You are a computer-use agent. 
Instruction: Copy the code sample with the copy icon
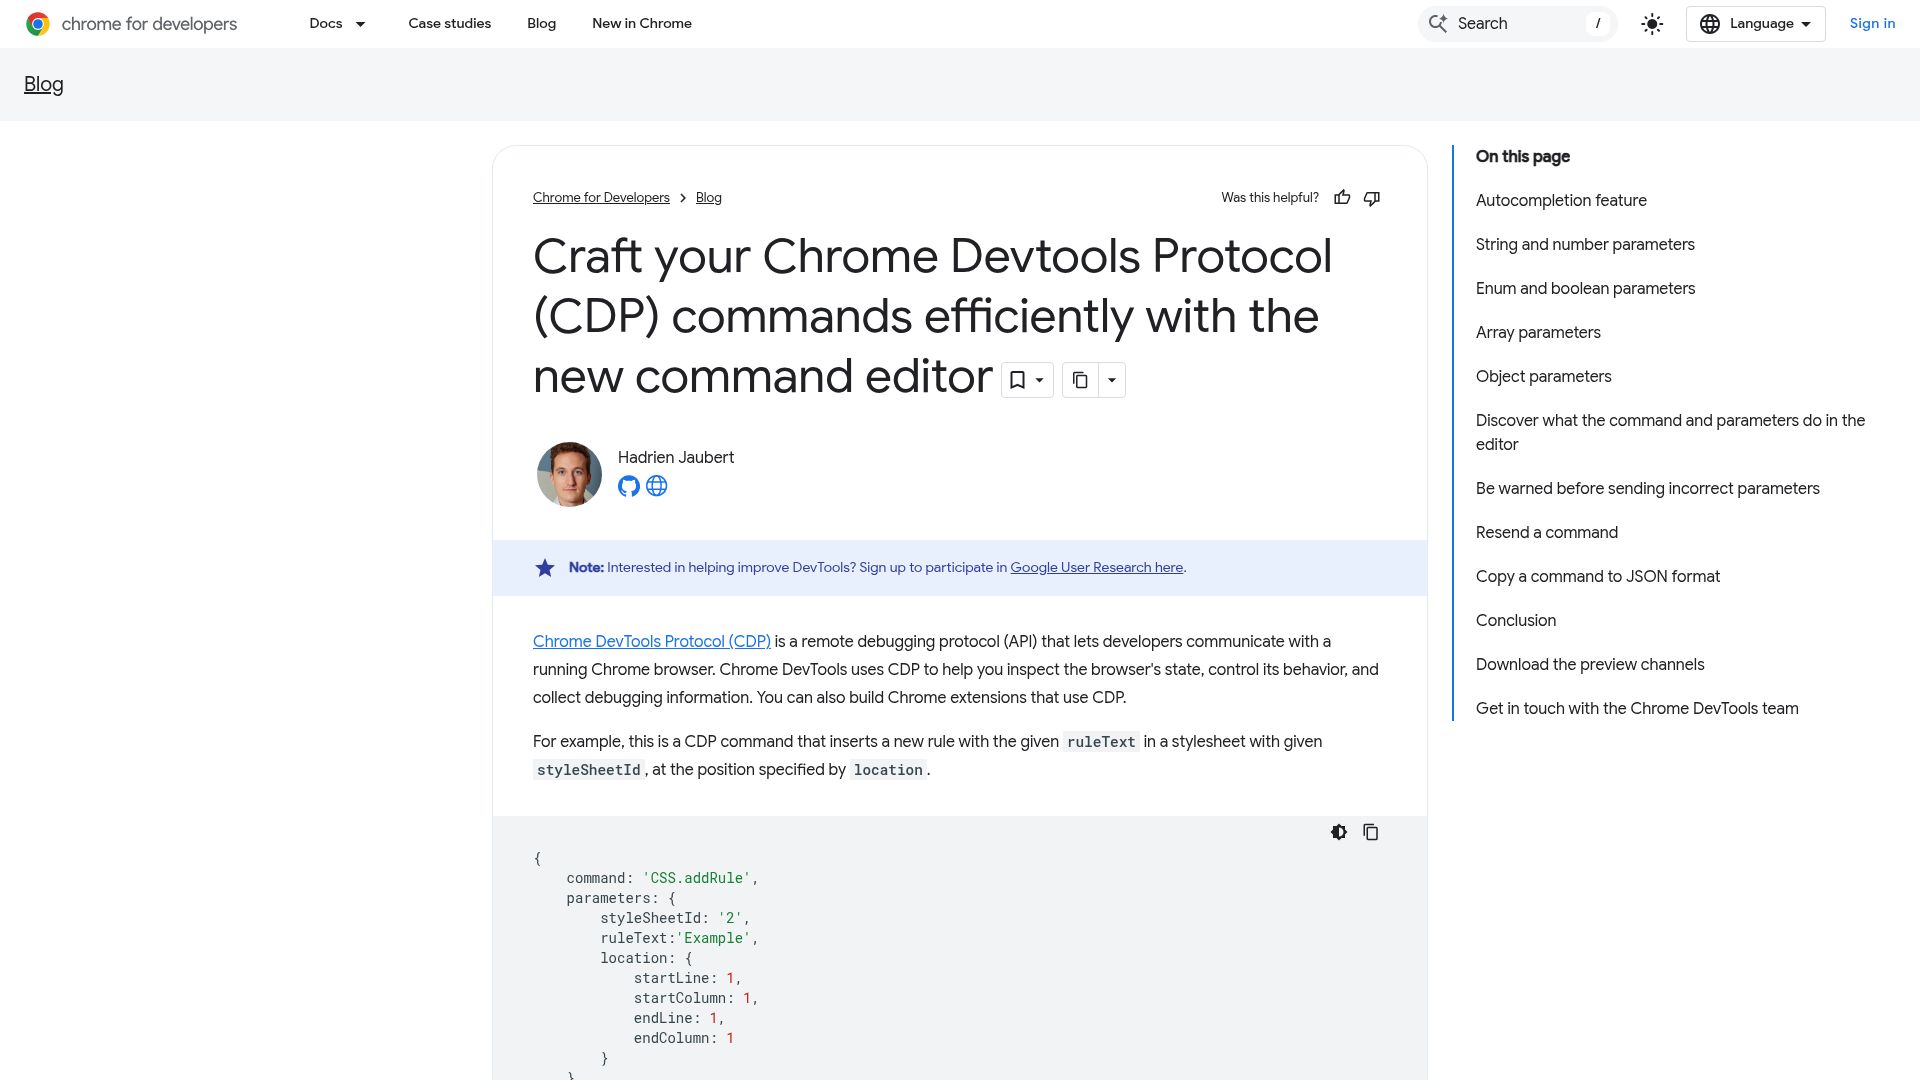tap(1371, 832)
